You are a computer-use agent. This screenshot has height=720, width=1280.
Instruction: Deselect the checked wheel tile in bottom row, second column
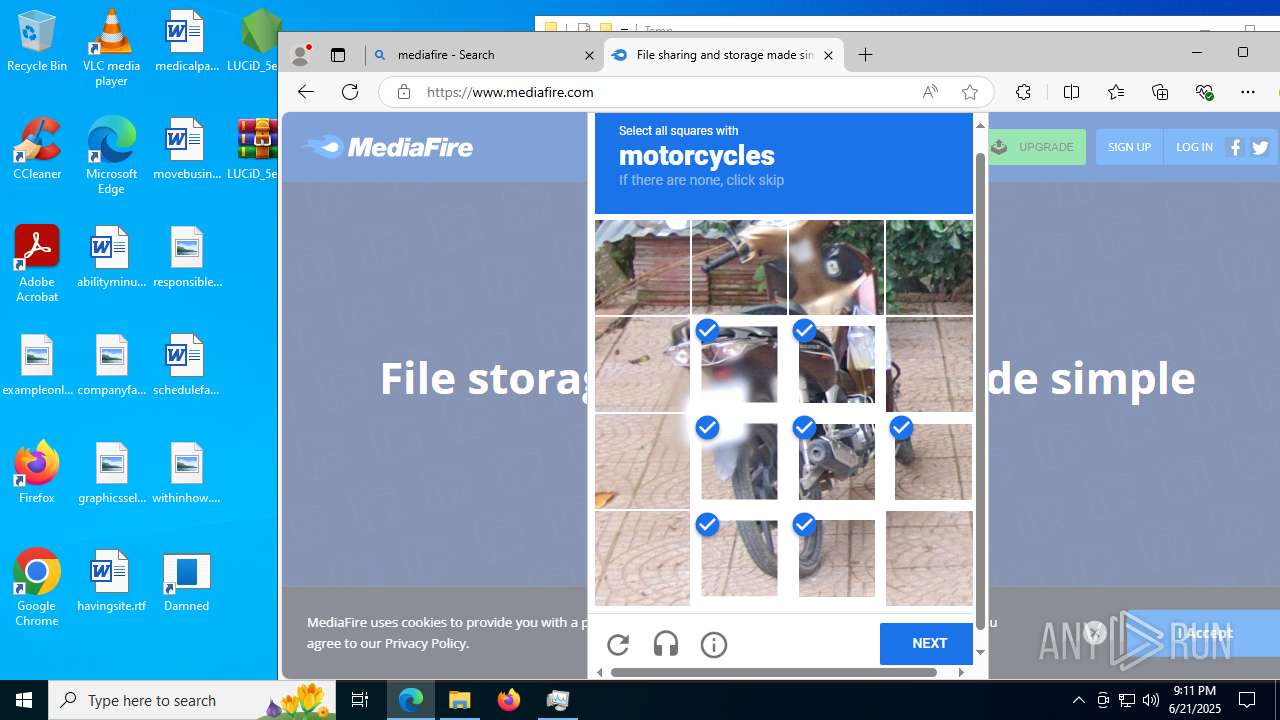pos(739,558)
